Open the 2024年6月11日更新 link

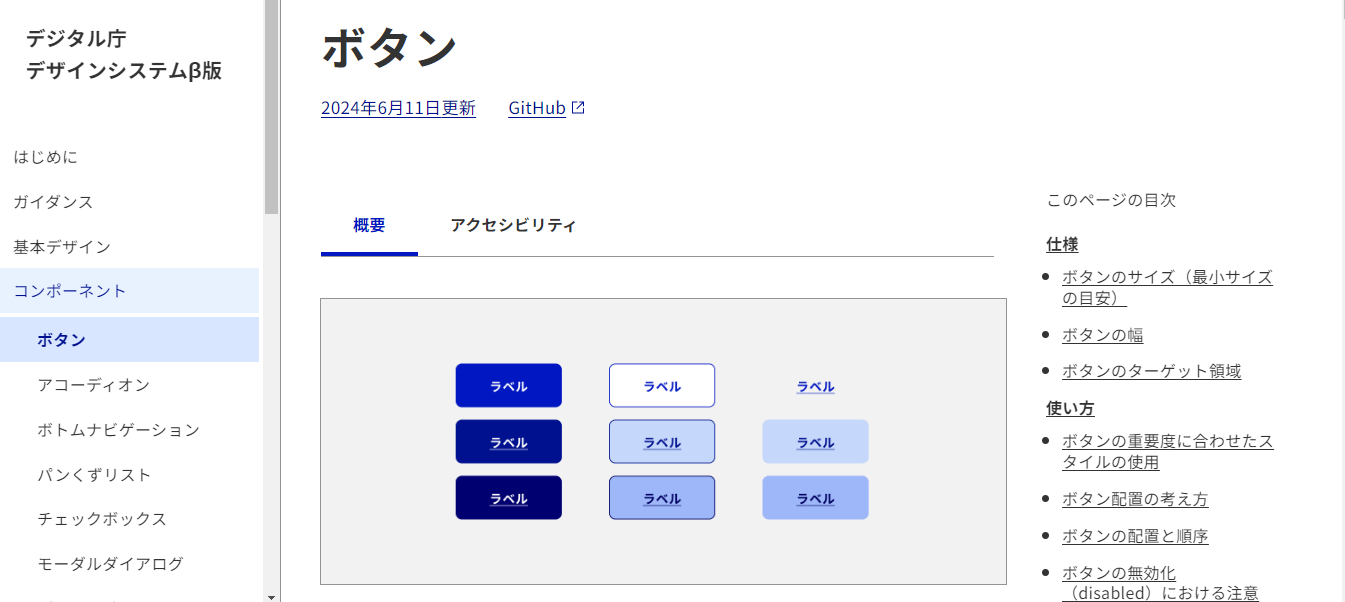click(x=398, y=108)
